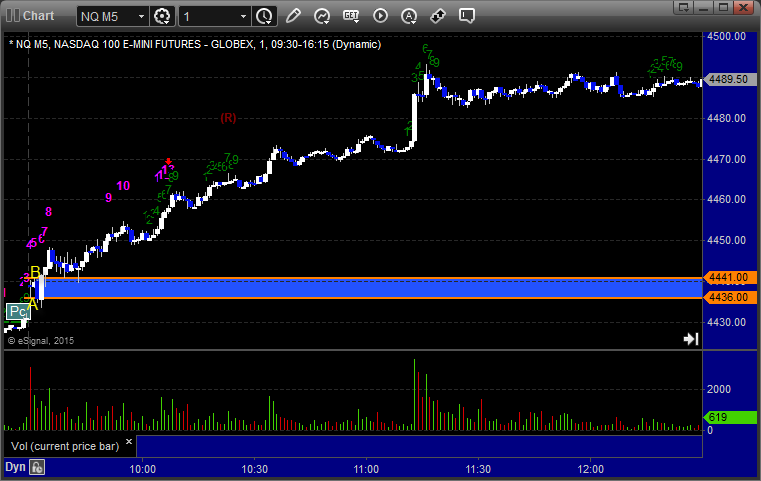Click the chart title NQ M5 NASDAQ text
Image resolution: width=761 pixels, height=481 pixels.
click(195, 44)
